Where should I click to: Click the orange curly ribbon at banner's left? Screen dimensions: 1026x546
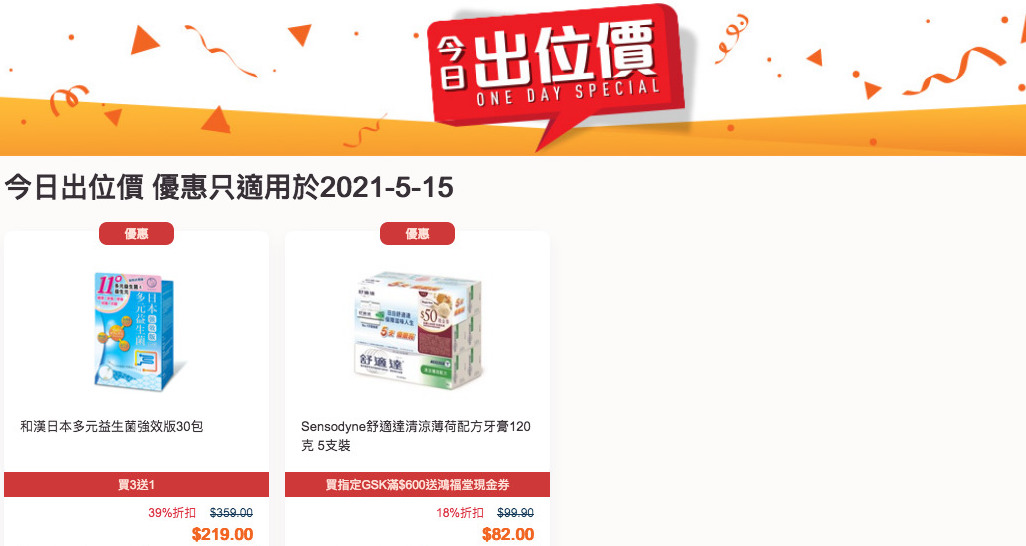(68, 100)
